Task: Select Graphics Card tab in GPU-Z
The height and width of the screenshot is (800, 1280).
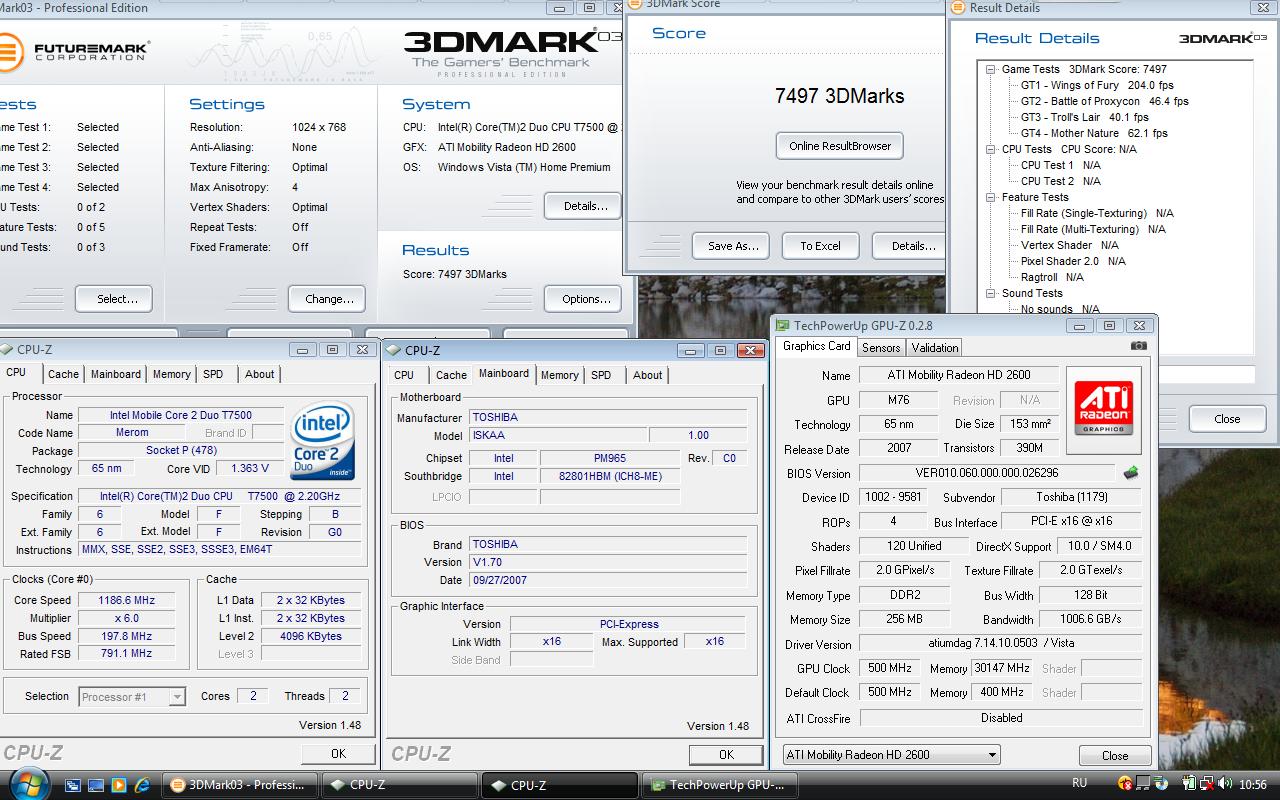Action: [816, 346]
